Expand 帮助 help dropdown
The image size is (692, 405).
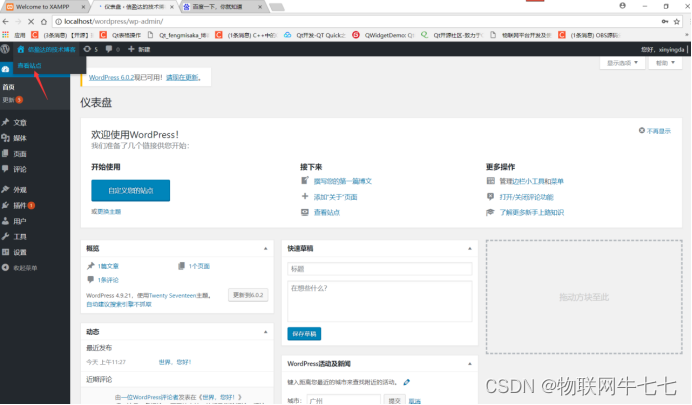click(665, 63)
